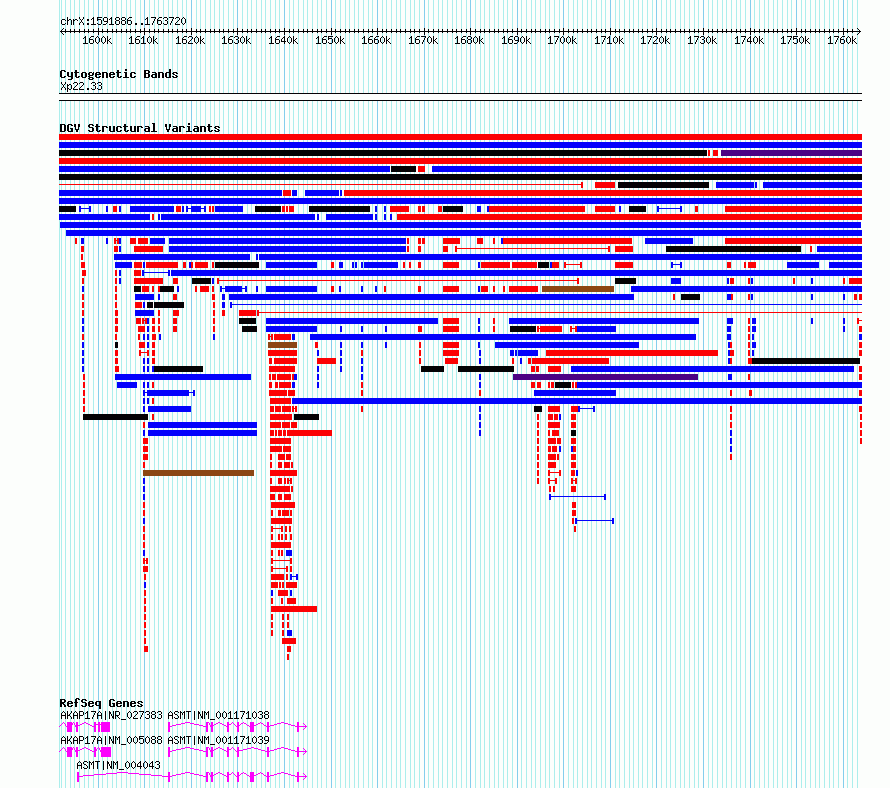Open the DGV Structural Variants track title
The width and height of the screenshot is (890, 788).
click(140, 128)
